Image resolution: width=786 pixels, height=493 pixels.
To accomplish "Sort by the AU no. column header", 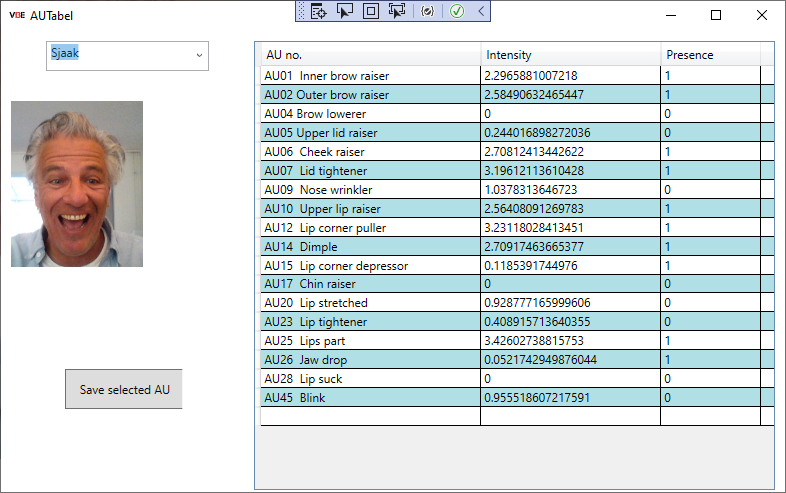I will [x=370, y=55].
